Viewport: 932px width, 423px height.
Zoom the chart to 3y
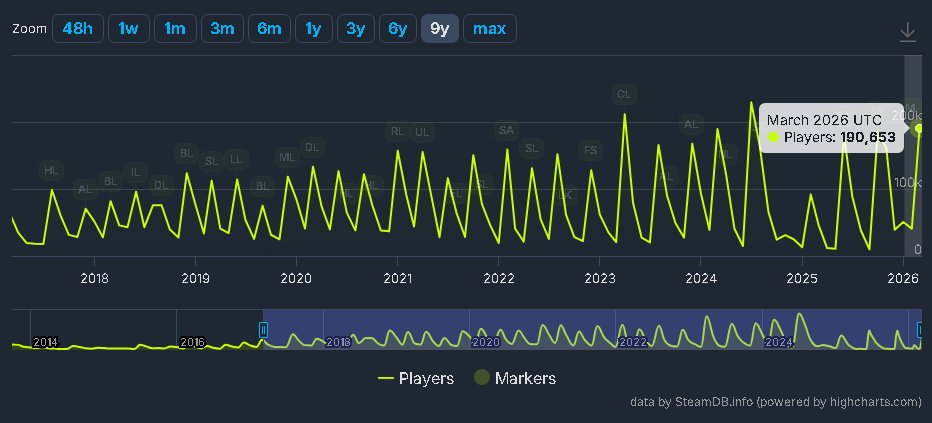click(355, 29)
